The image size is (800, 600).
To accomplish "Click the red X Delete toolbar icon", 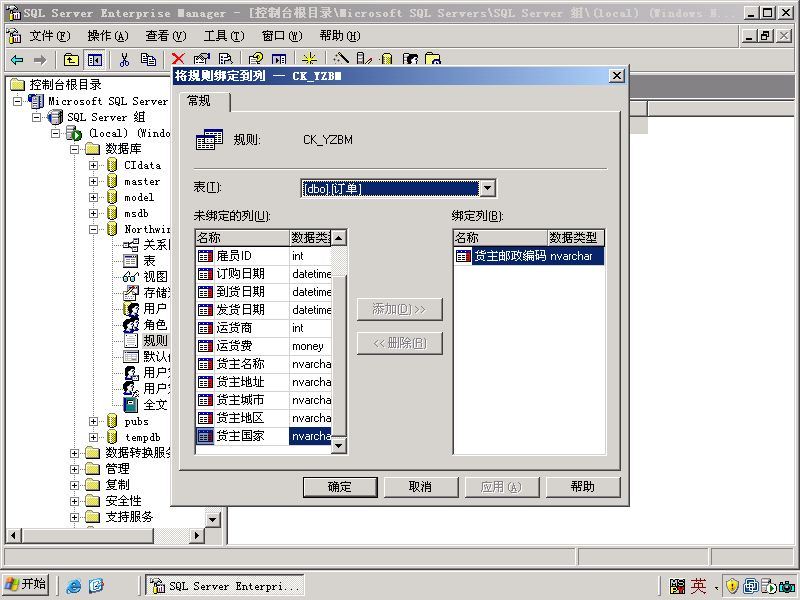I will point(178,59).
